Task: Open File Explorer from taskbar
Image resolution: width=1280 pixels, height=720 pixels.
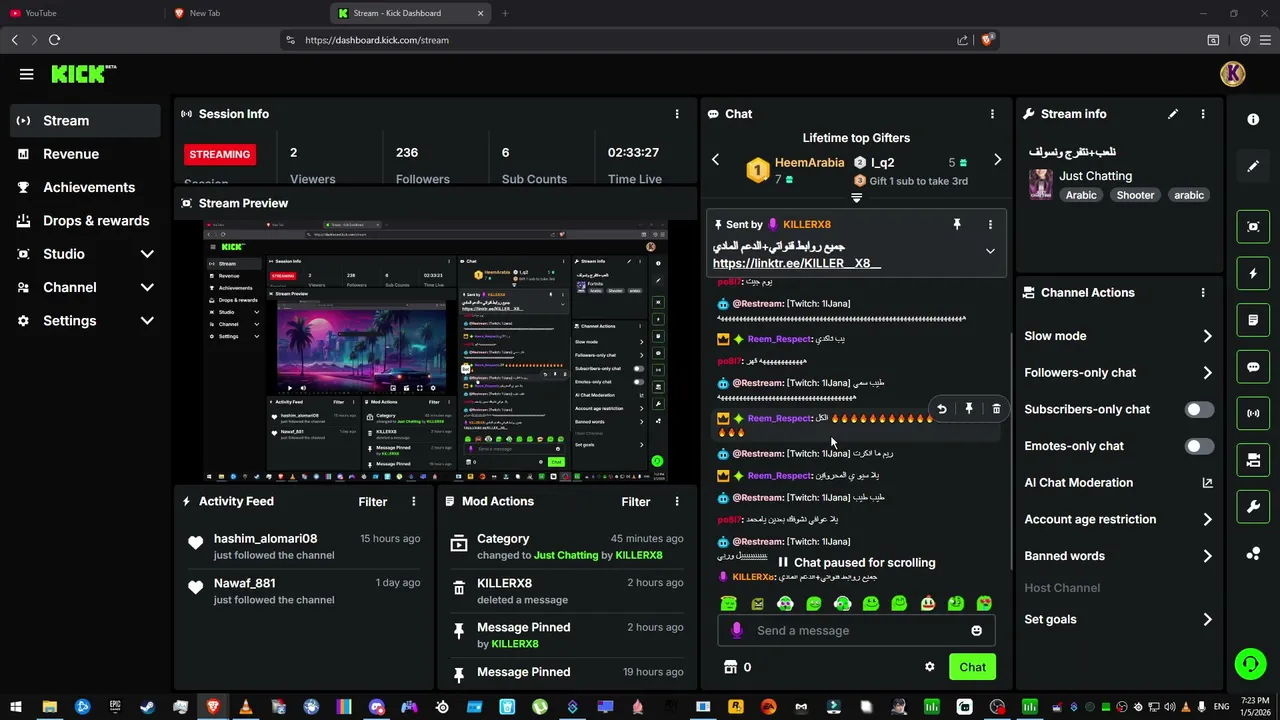Action: coord(49,707)
